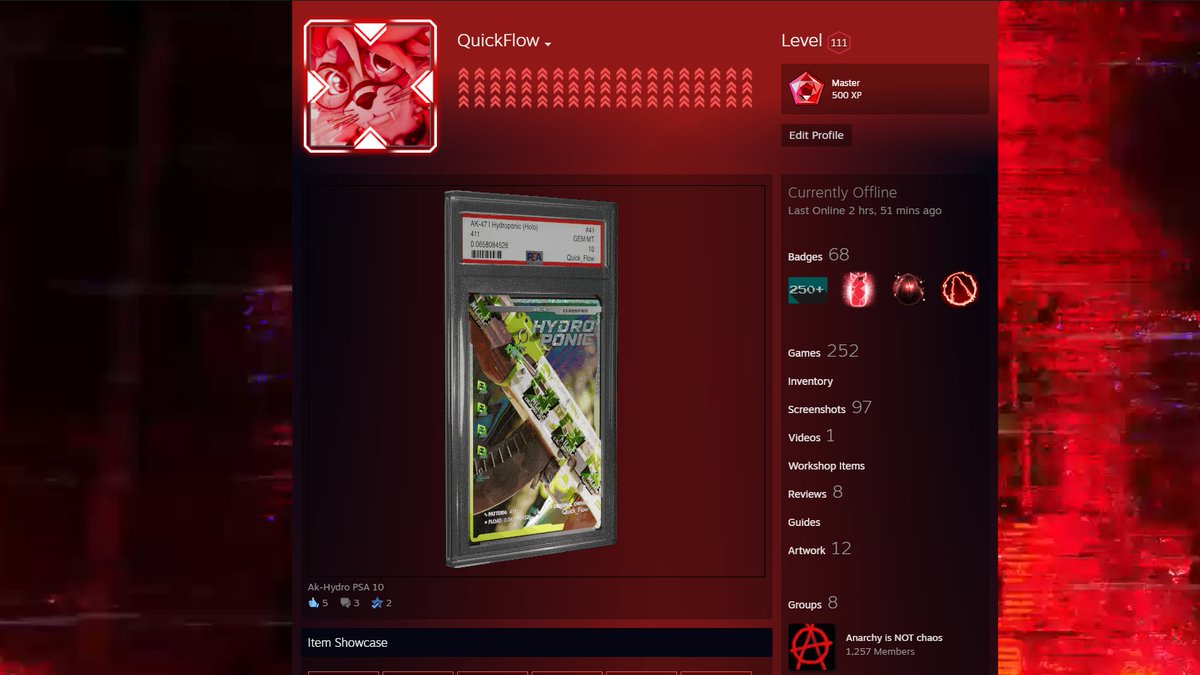Open the Workshop Items link
This screenshot has height=675, width=1200.
pos(826,466)
